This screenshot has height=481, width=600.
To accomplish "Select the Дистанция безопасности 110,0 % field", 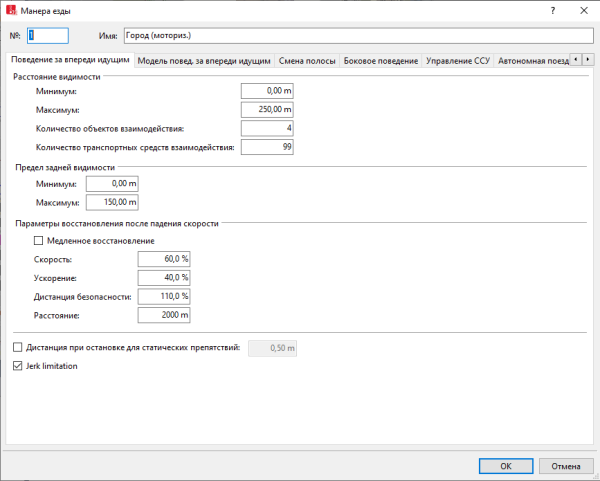I will (164, 297).
